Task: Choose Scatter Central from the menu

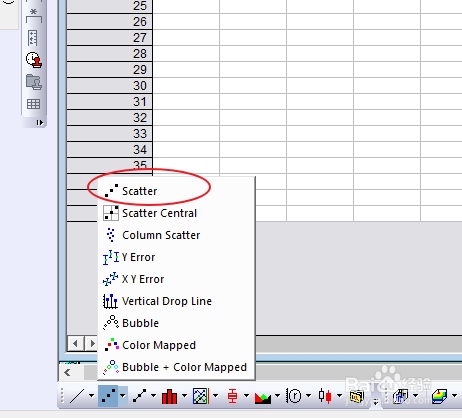Action: coord(176,213)
